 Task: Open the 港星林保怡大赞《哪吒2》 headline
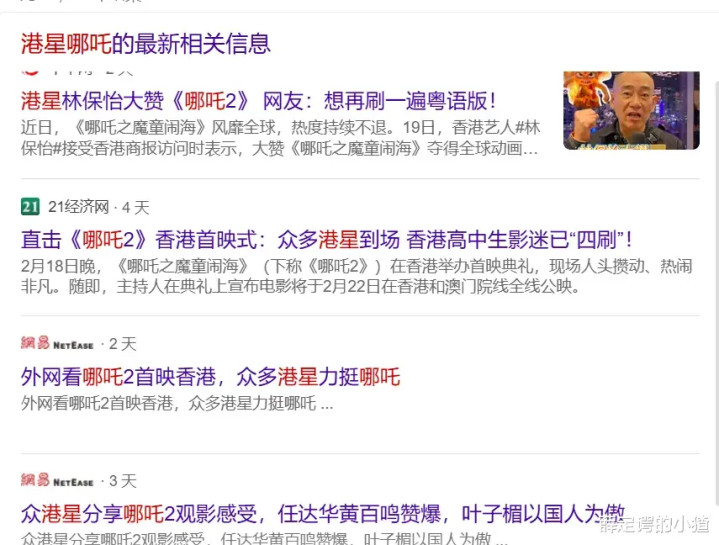(258, 101)
